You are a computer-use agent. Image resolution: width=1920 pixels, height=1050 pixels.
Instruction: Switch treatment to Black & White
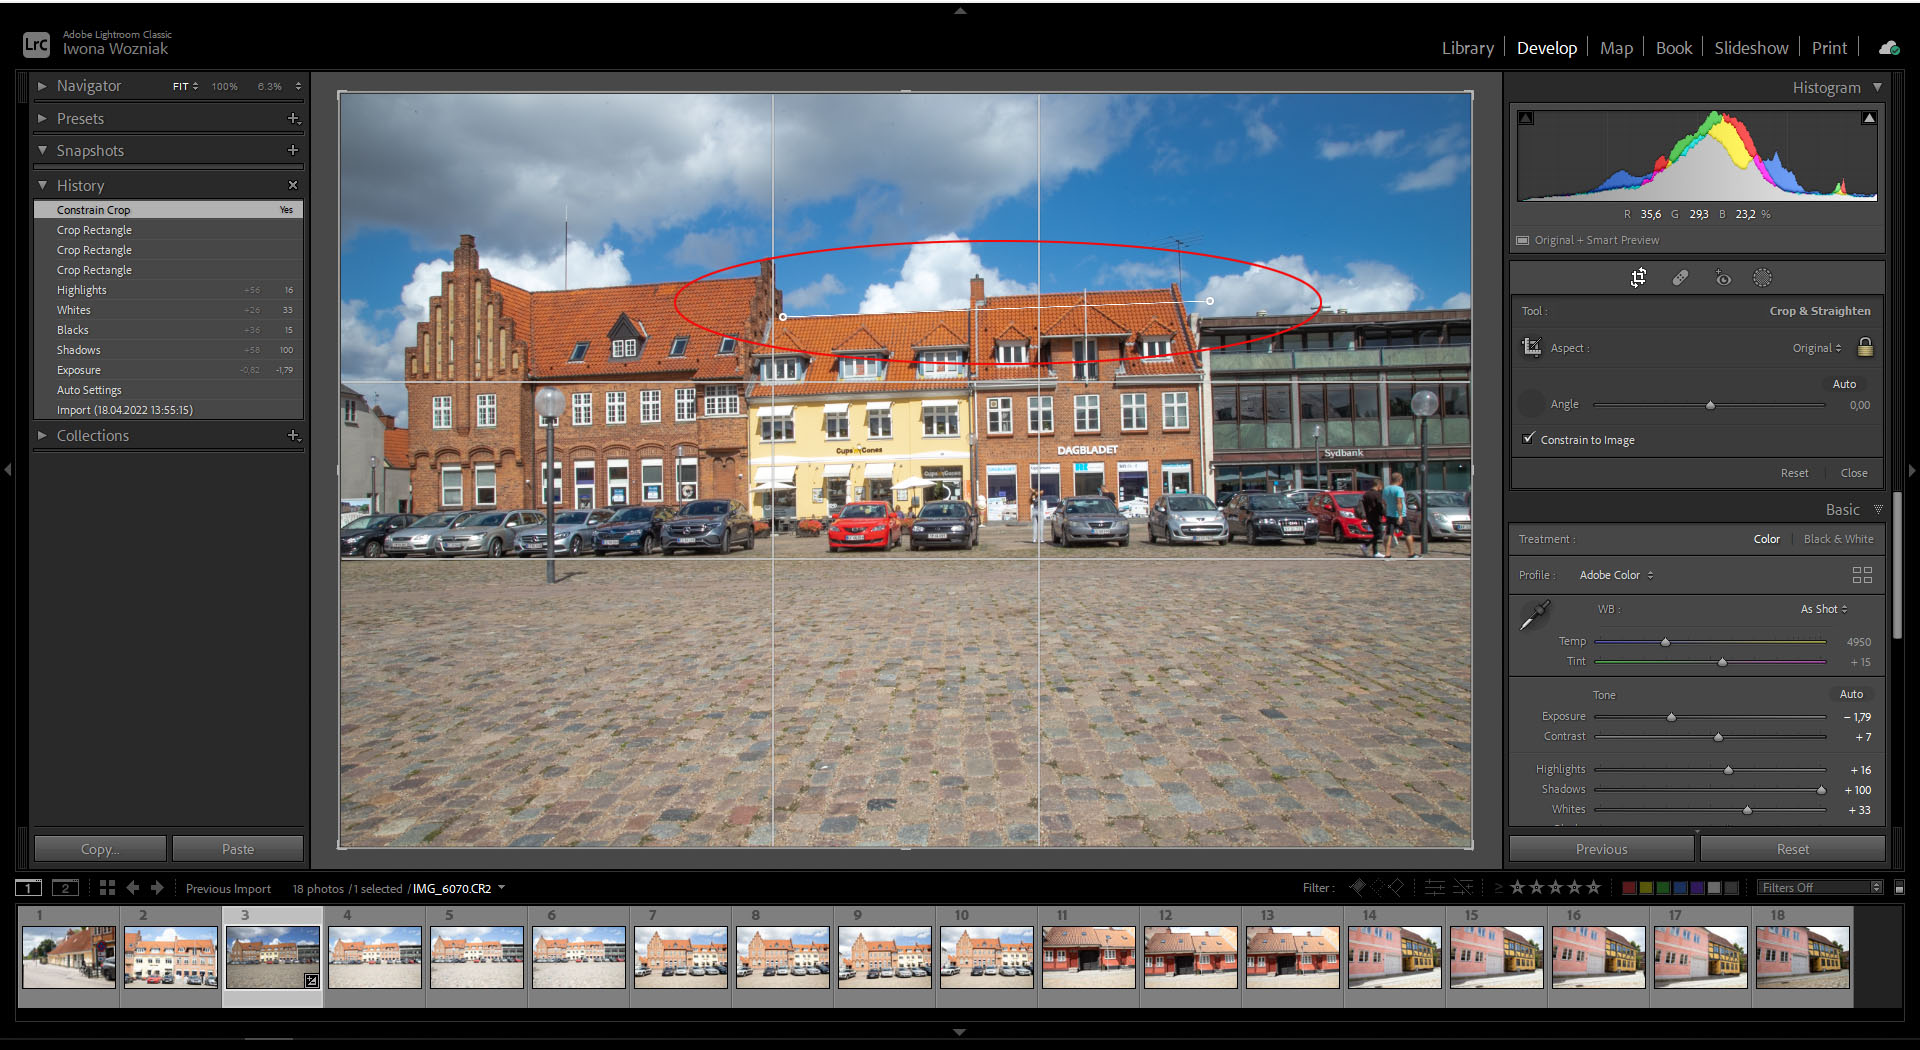pos(1838,539)
